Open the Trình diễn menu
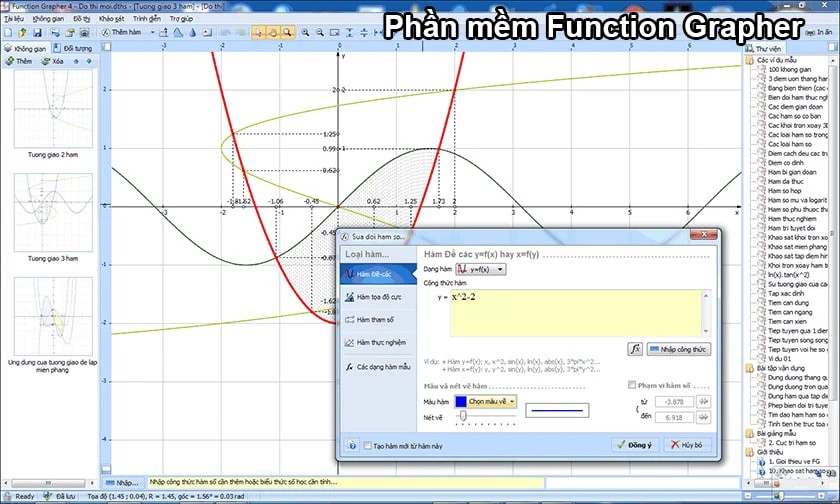 (147, 19)
